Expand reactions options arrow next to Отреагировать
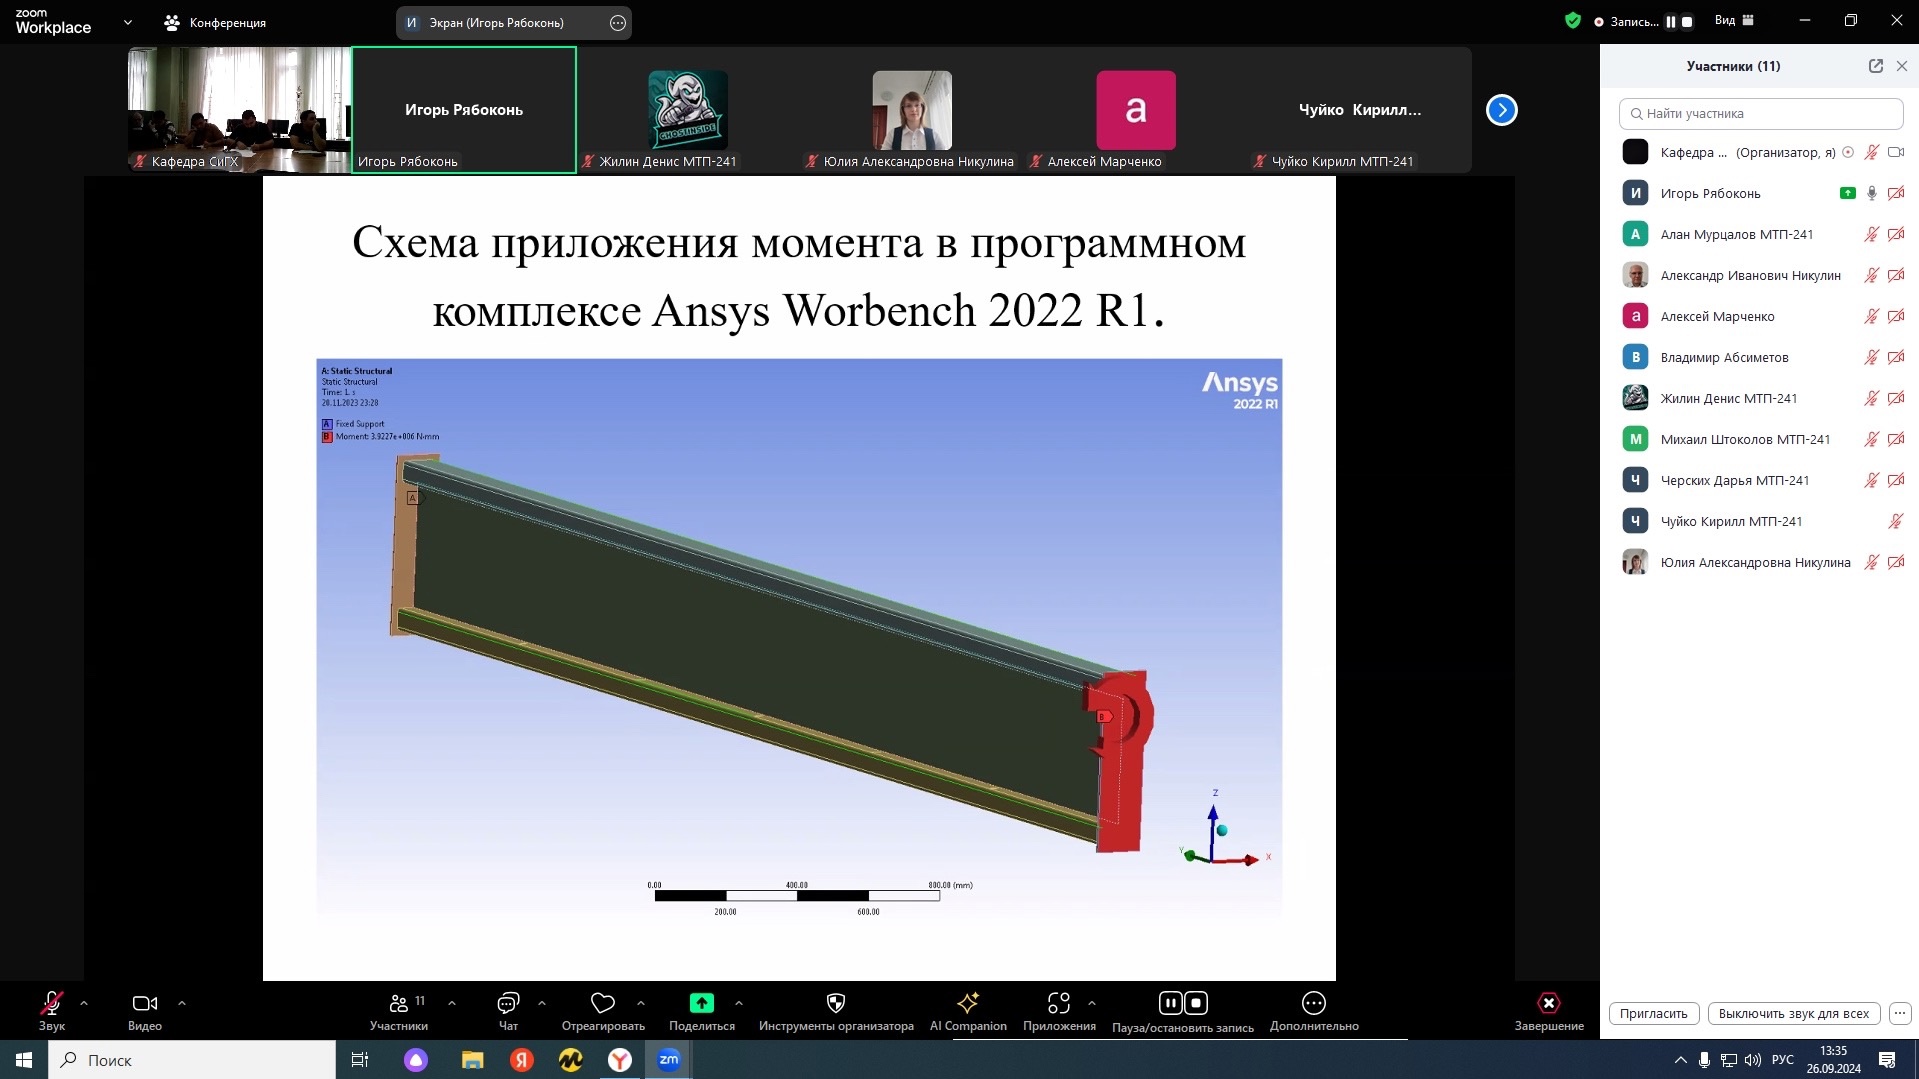The height and width of the screenshot is (1079, 1919). [x=641, y=1003]
